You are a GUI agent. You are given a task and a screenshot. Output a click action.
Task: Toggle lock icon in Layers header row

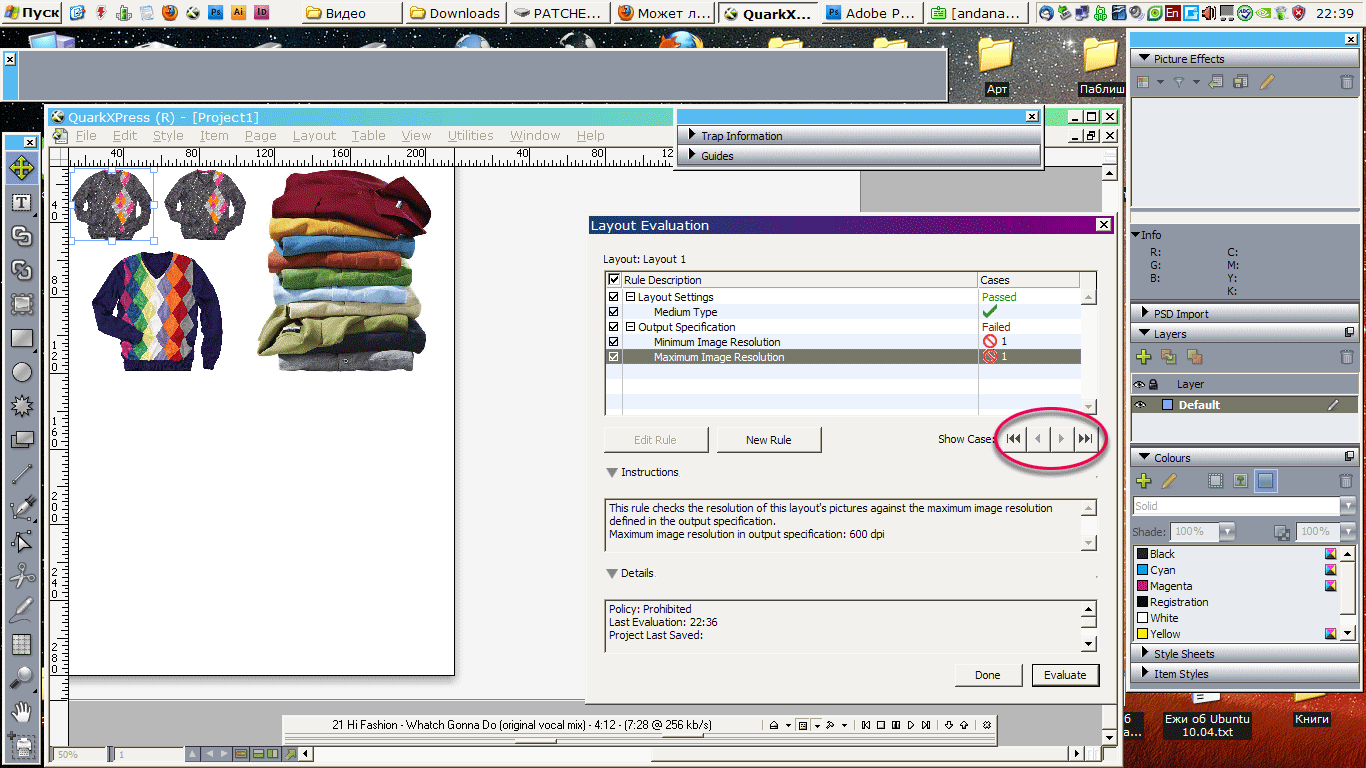(1153, 384)
